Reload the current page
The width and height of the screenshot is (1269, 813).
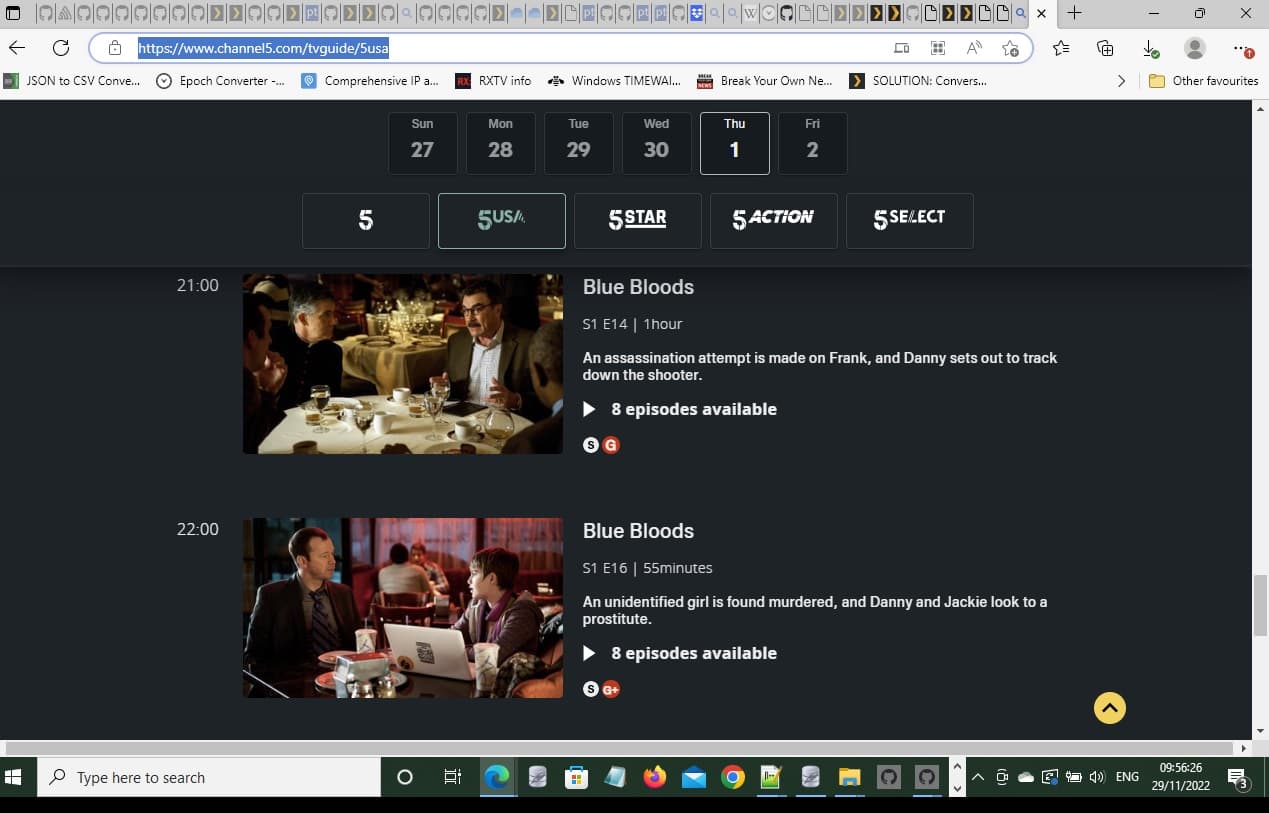coord(61,48)
